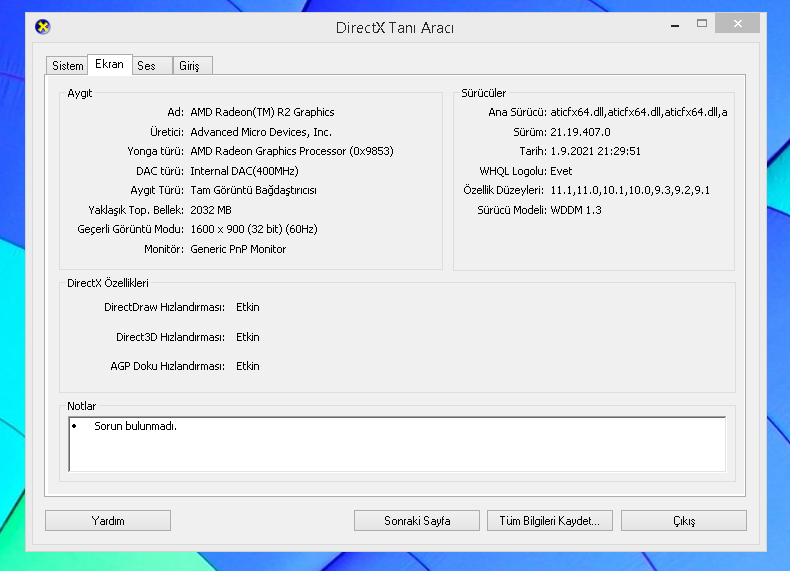Click 'Sorun bulunmadı.' note text
The width and height of the screenshot is (790, 571).
pyautogui.click(x=136, y=426)
